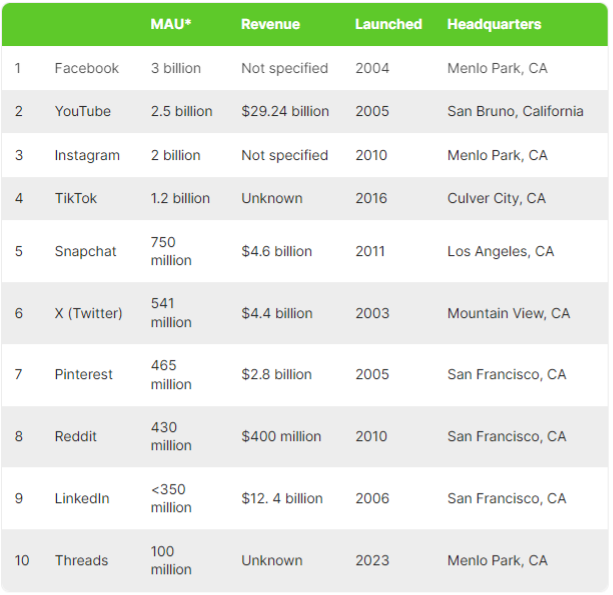
Task: Click YouTube's $29.24 billion revenue cell
Action: pos(285,111)
